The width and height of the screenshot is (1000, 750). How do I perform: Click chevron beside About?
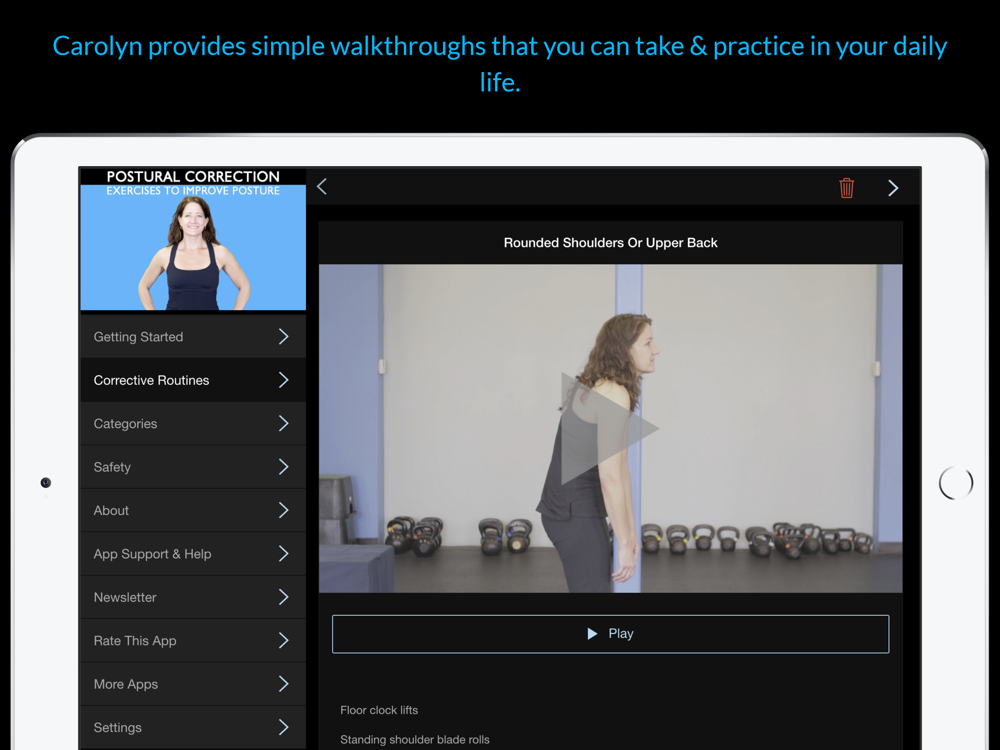[284, 510]
